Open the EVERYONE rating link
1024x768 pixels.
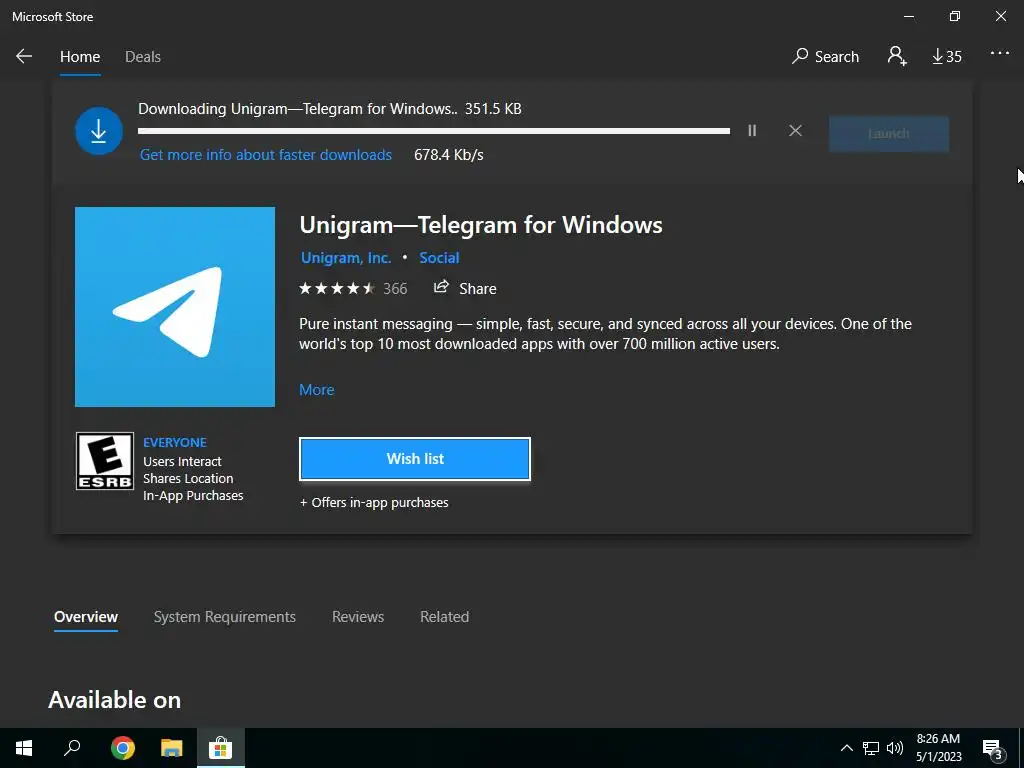pyautogui.click(x=175, y=443)
